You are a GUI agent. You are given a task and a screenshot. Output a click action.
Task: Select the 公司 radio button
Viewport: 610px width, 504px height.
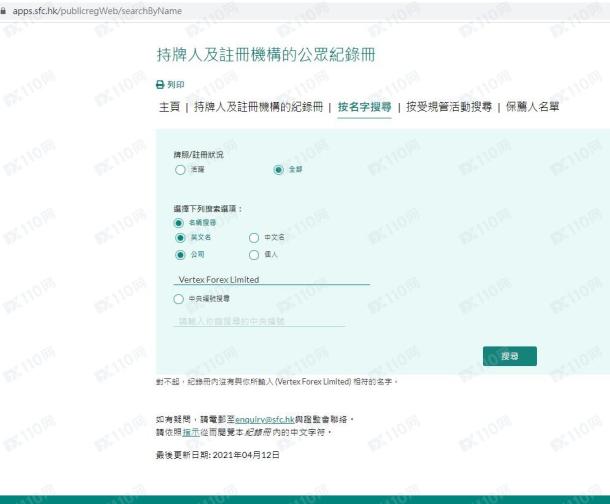pos(180,255)
